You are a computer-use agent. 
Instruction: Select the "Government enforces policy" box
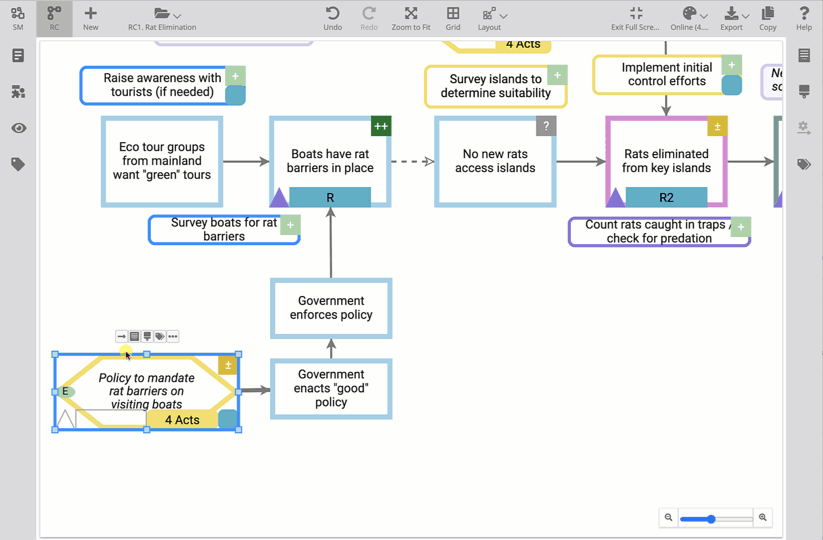coord(331,308)
